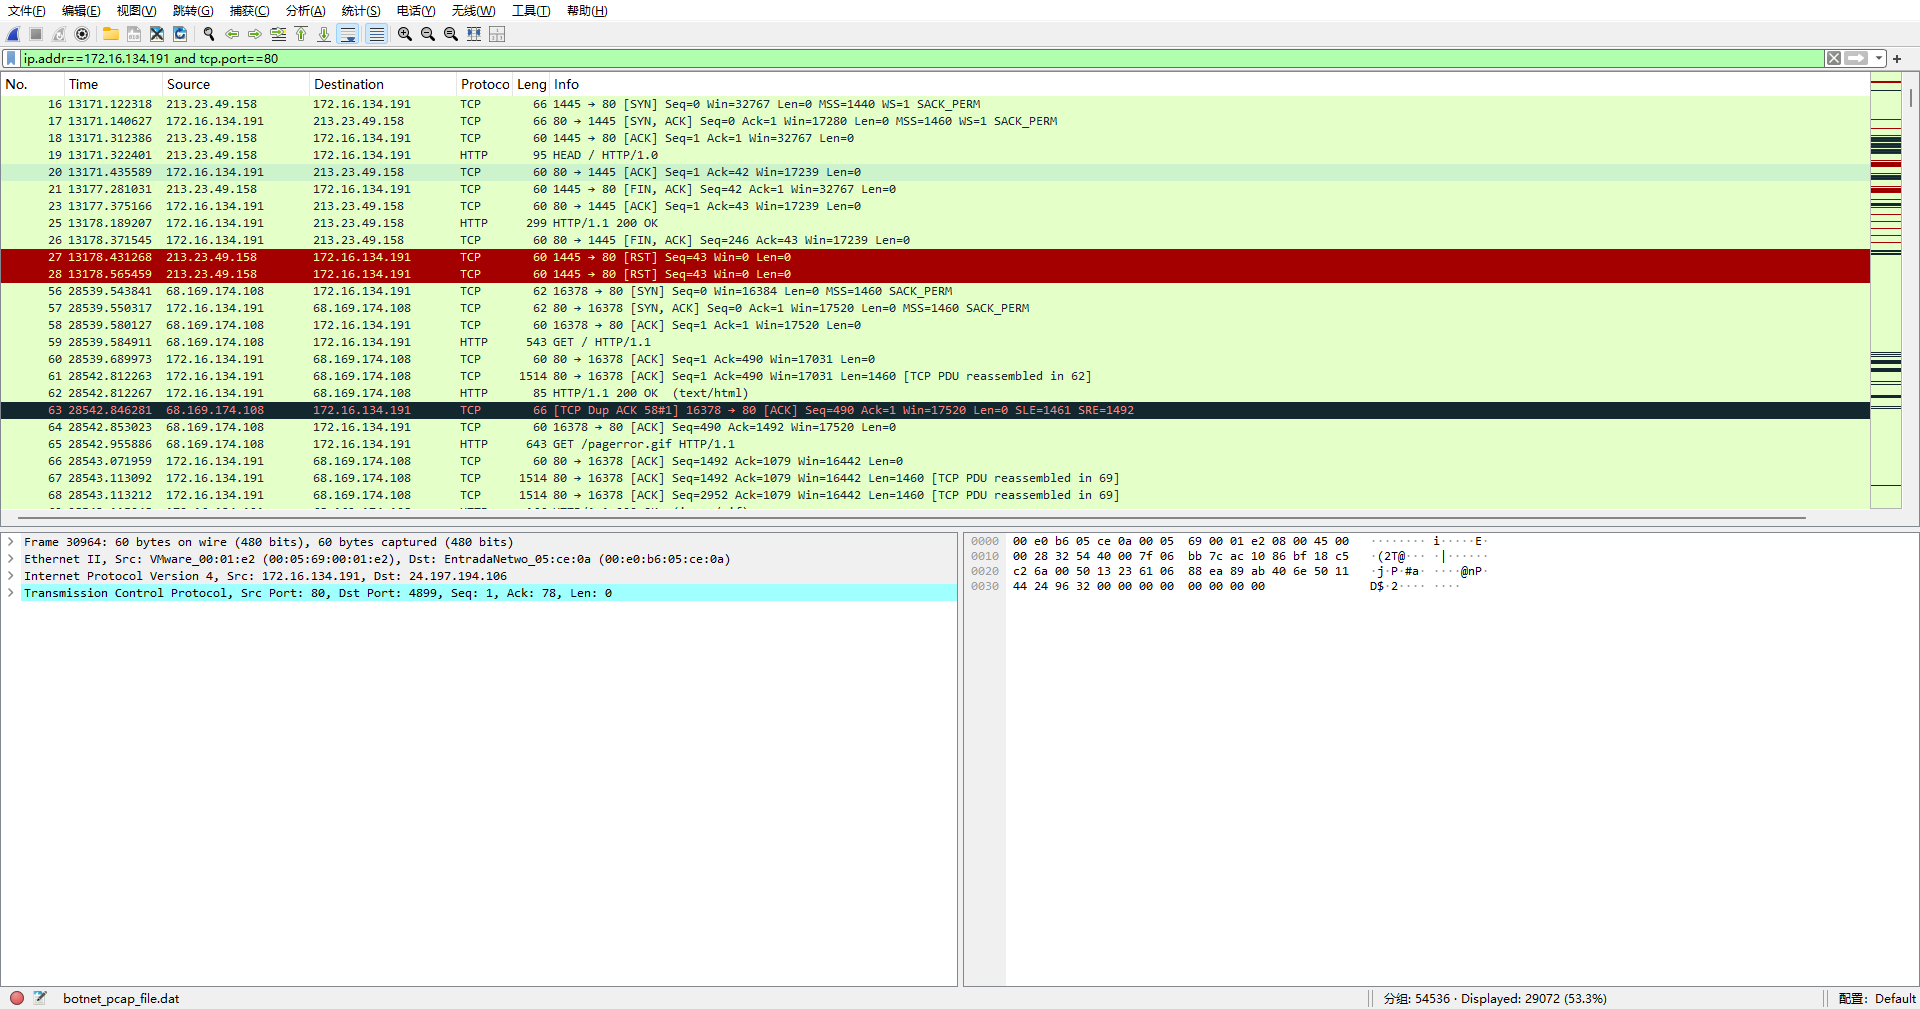1920x1009 pixels.
Task: Sort packets by the No. column header
Action: pyautogui.click(x=32, y=84)
